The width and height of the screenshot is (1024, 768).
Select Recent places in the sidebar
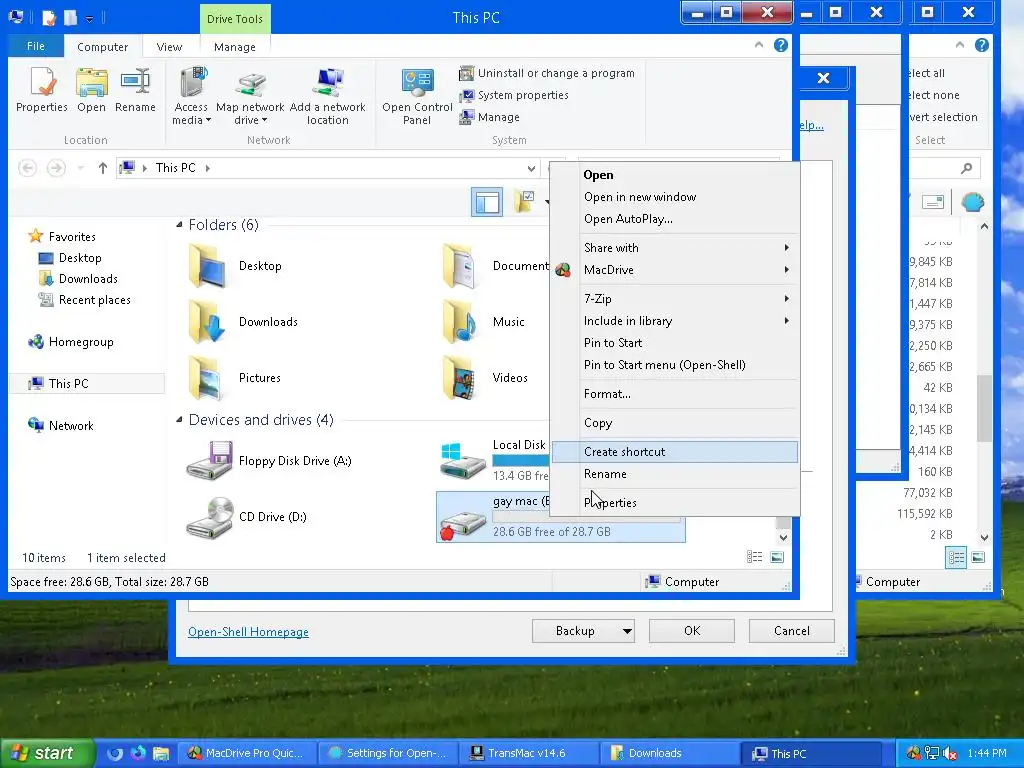coord(85,300)
